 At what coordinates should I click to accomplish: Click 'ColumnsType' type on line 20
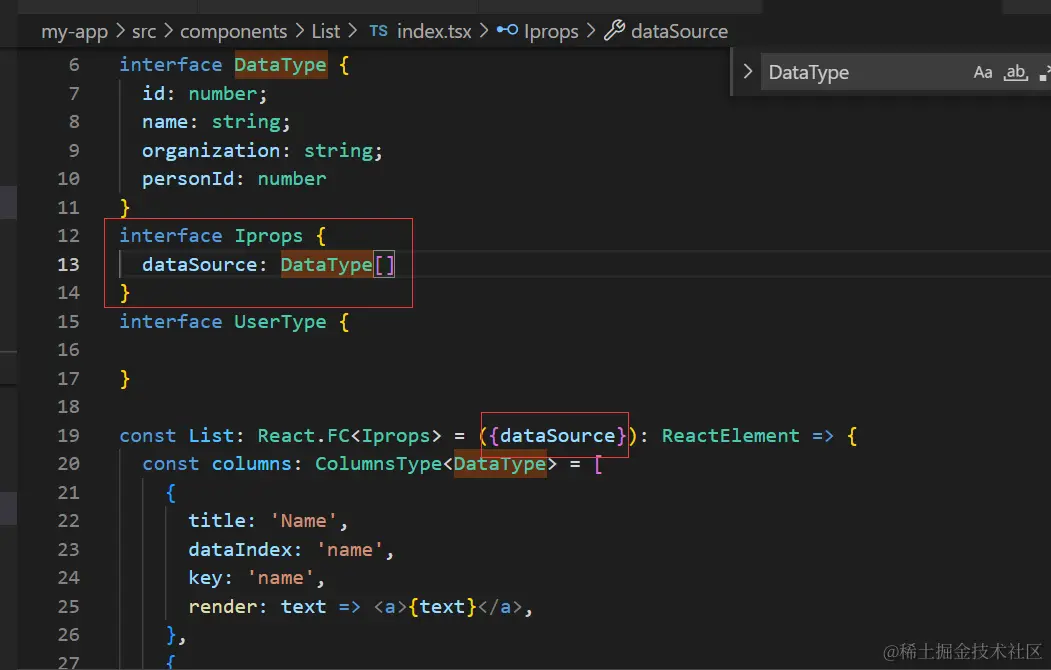pos(379,464)
